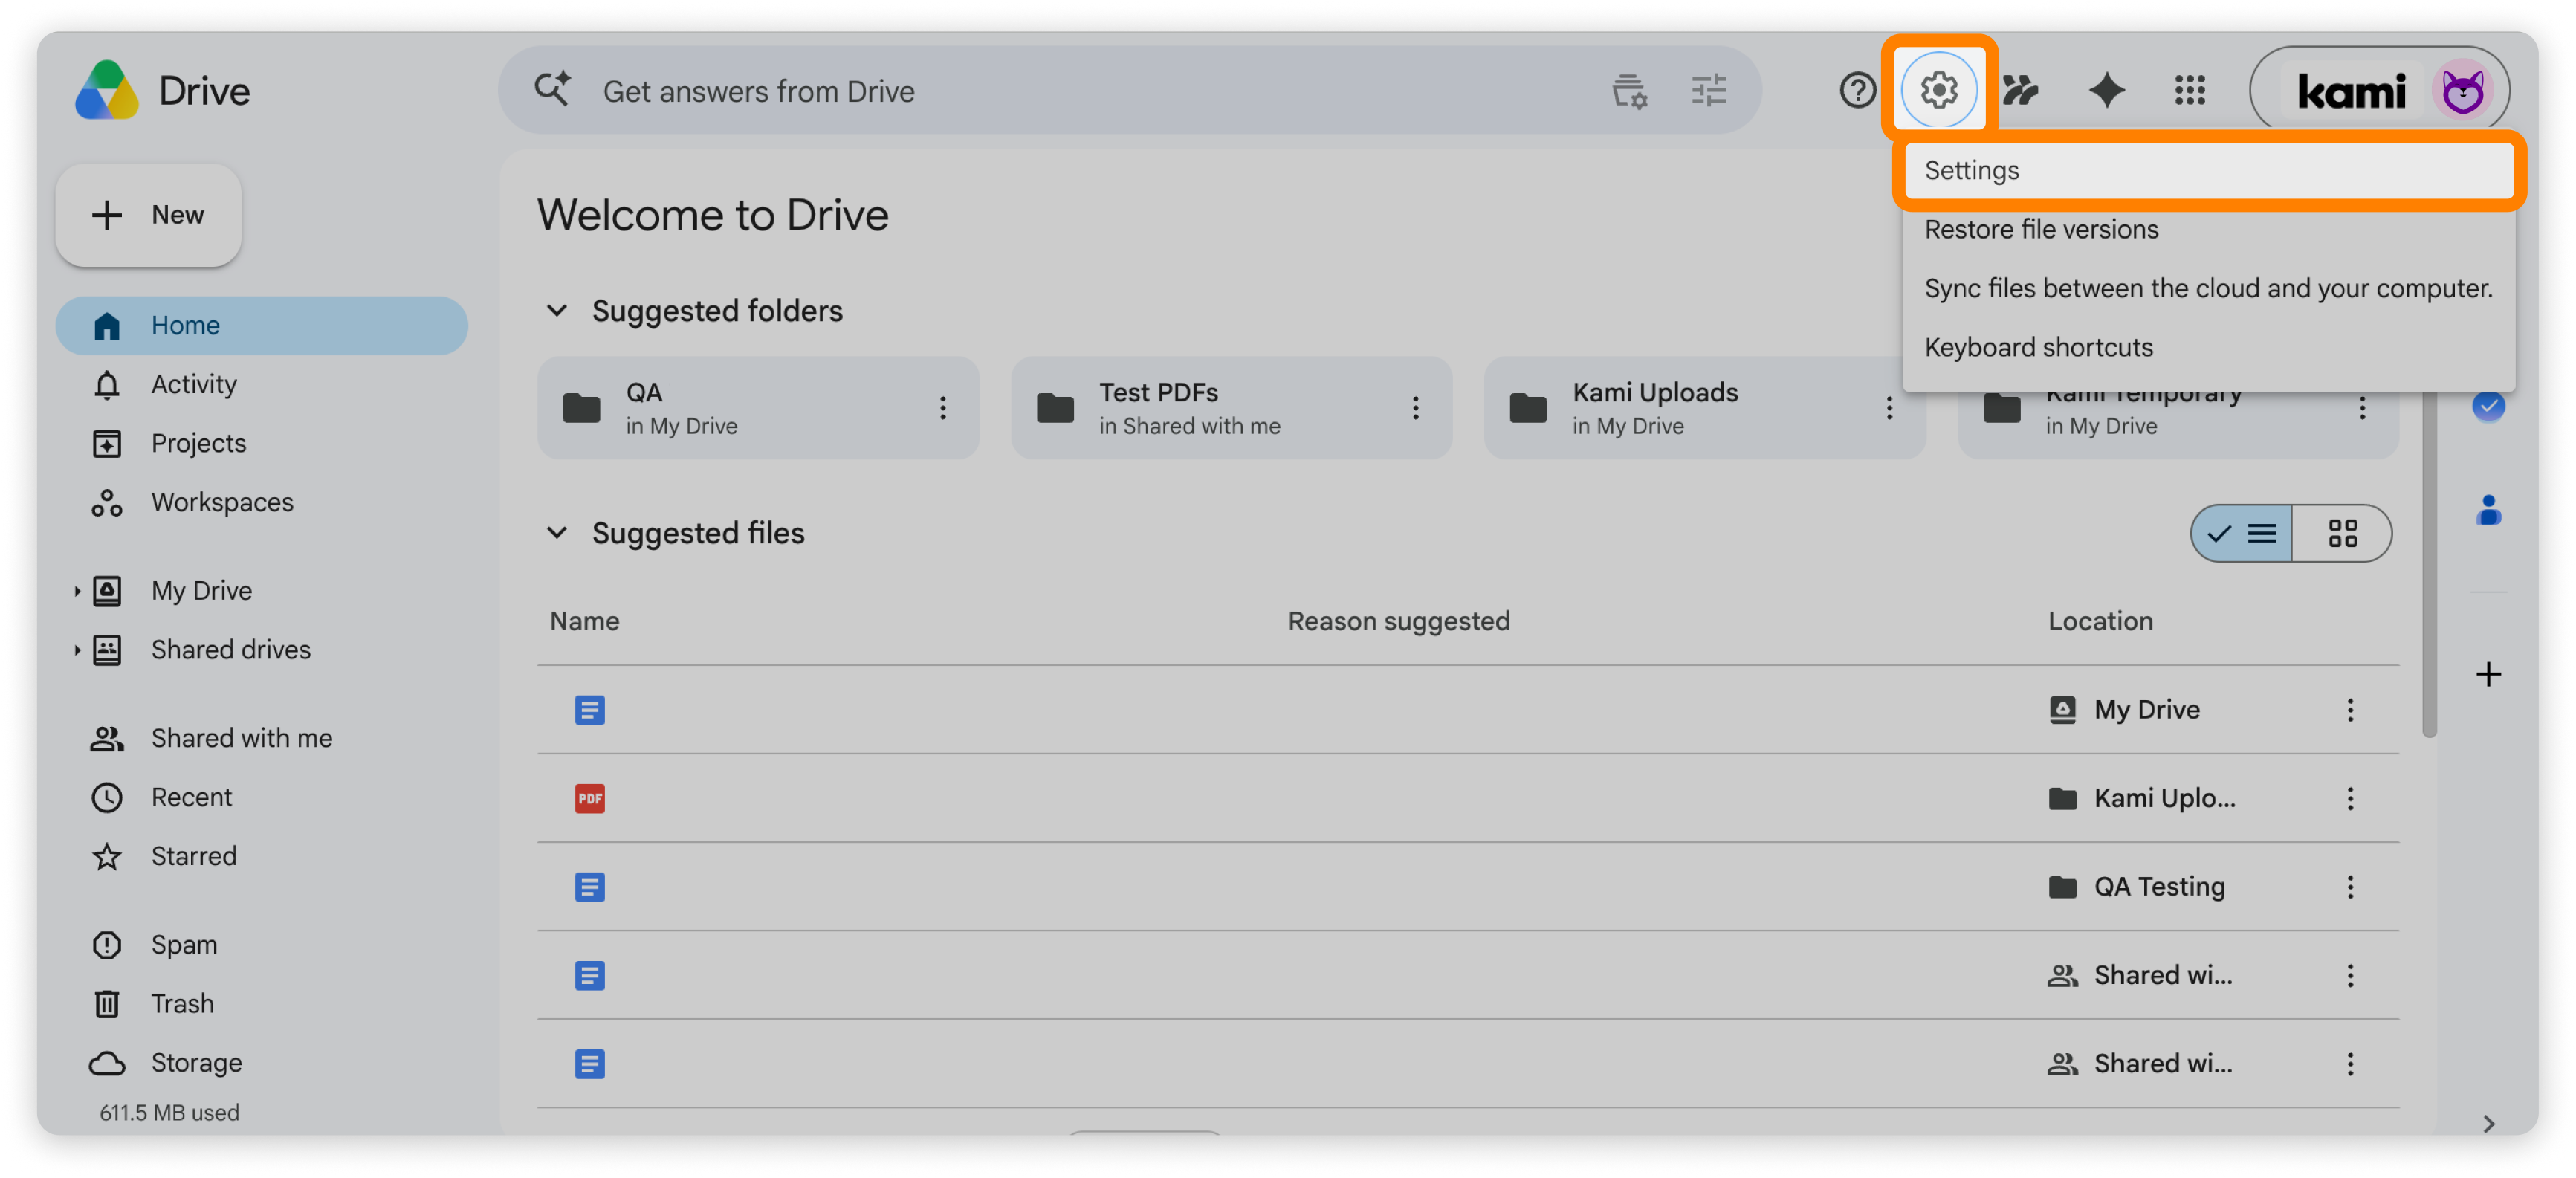Click the Kami Uplo... location link
The width and height of the screenshot is (2576, 1178).
(2141, 799)
